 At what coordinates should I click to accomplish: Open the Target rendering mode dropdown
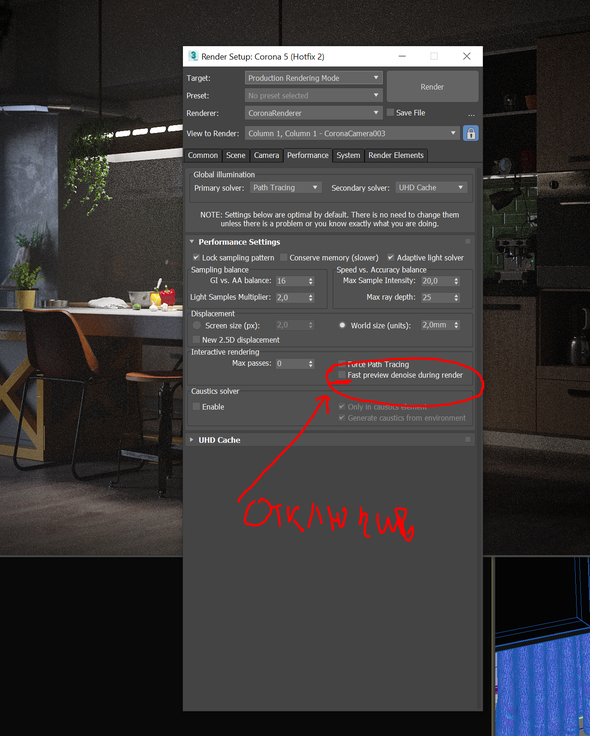tap(314, 78)
